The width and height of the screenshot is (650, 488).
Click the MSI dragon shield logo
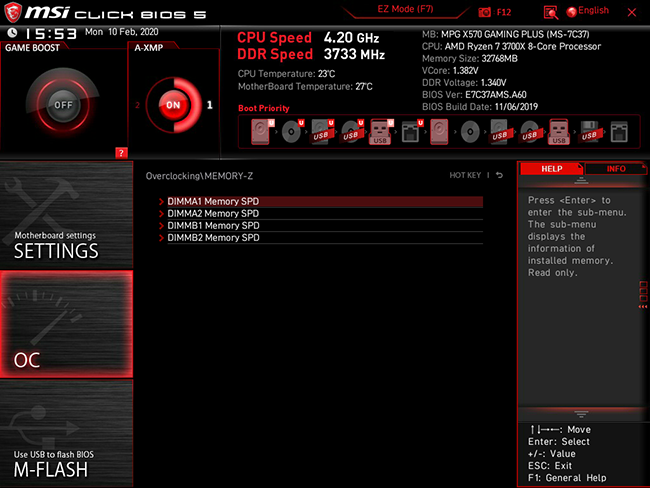click(13, 12)
